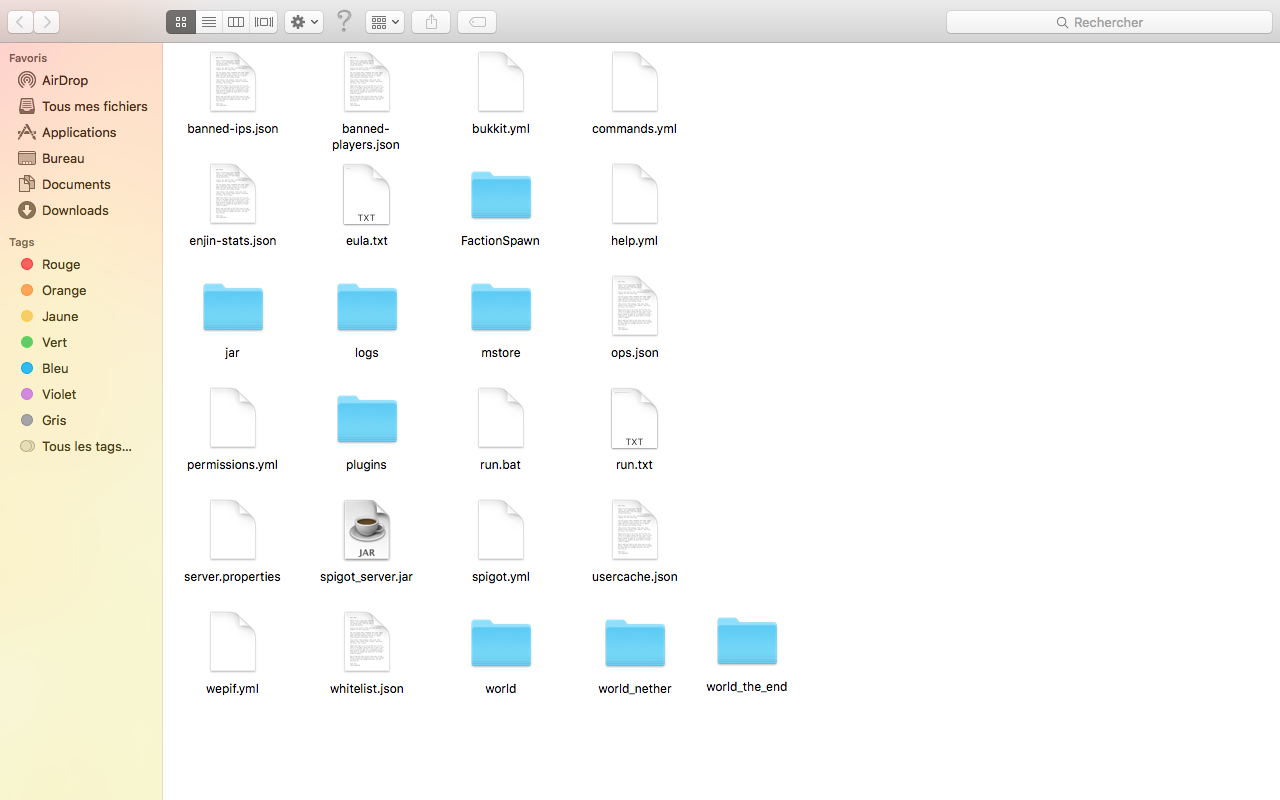This screenshot has height=800, width=1280.
Task: Select the bukkit.yml file icon
Action: coord(501,82)
